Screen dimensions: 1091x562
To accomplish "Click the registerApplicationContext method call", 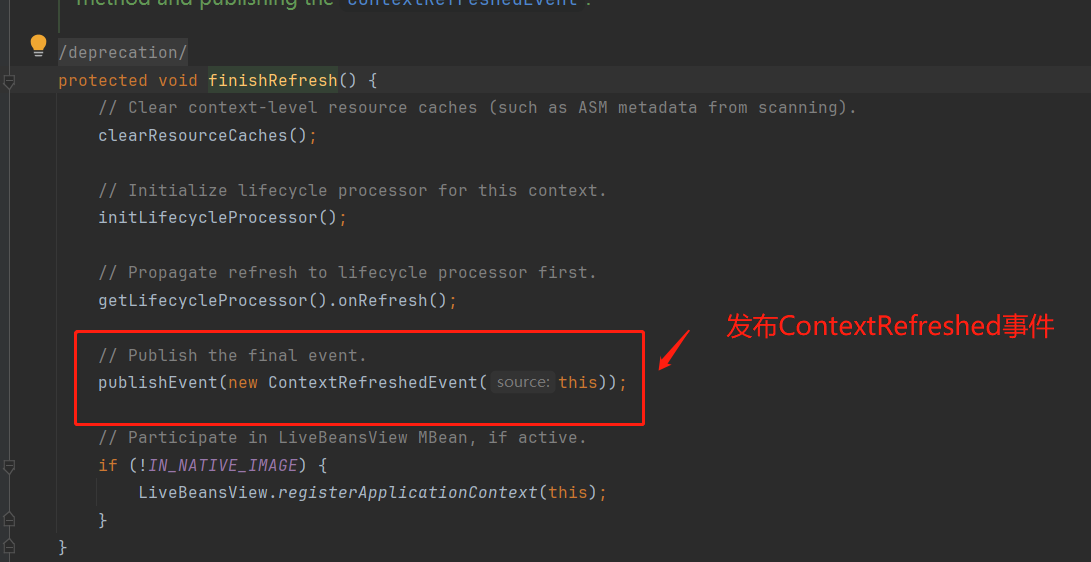I will 407,492.
